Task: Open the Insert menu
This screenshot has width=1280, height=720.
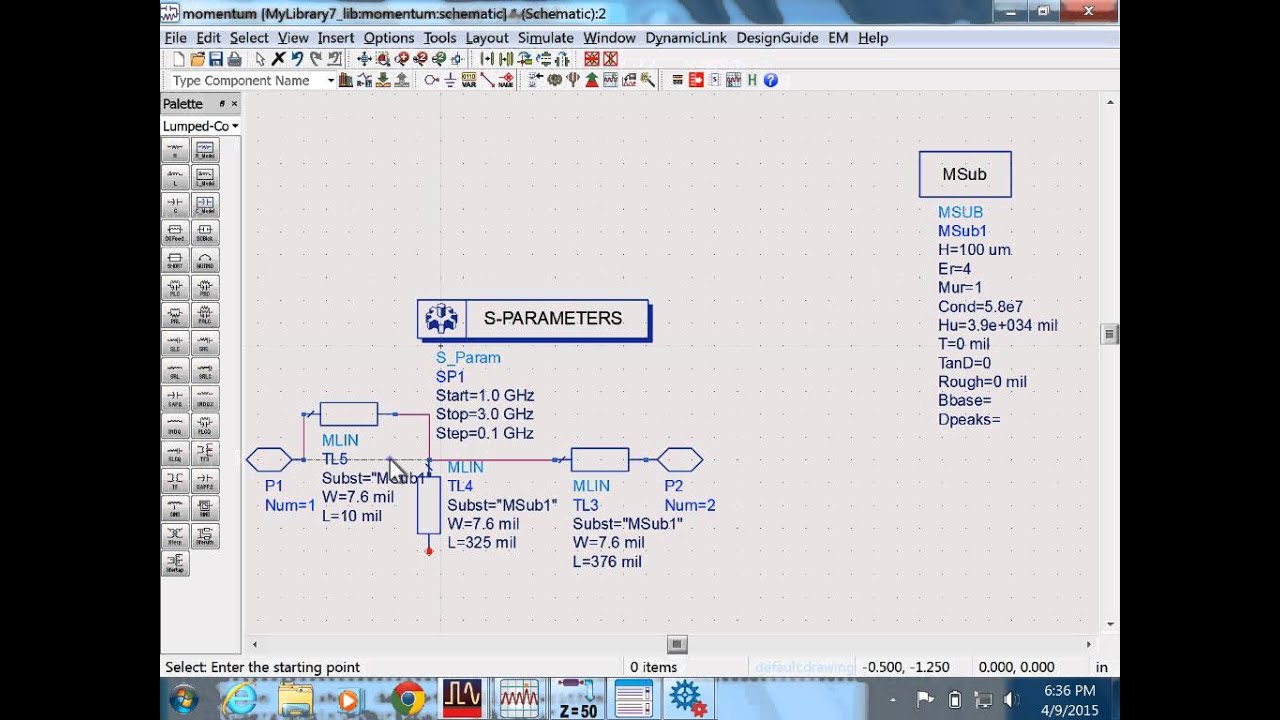Action: click(336, 38)
